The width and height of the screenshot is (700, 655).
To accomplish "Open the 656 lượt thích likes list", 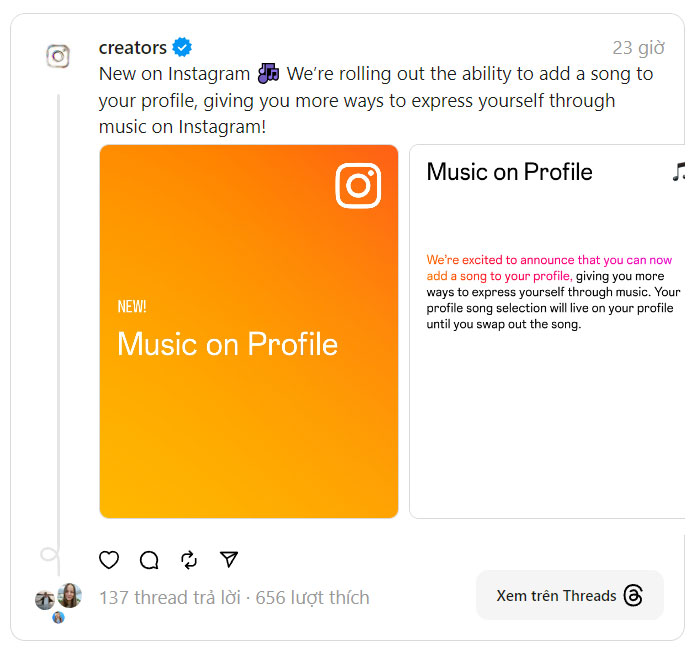I will click(313, 598).
